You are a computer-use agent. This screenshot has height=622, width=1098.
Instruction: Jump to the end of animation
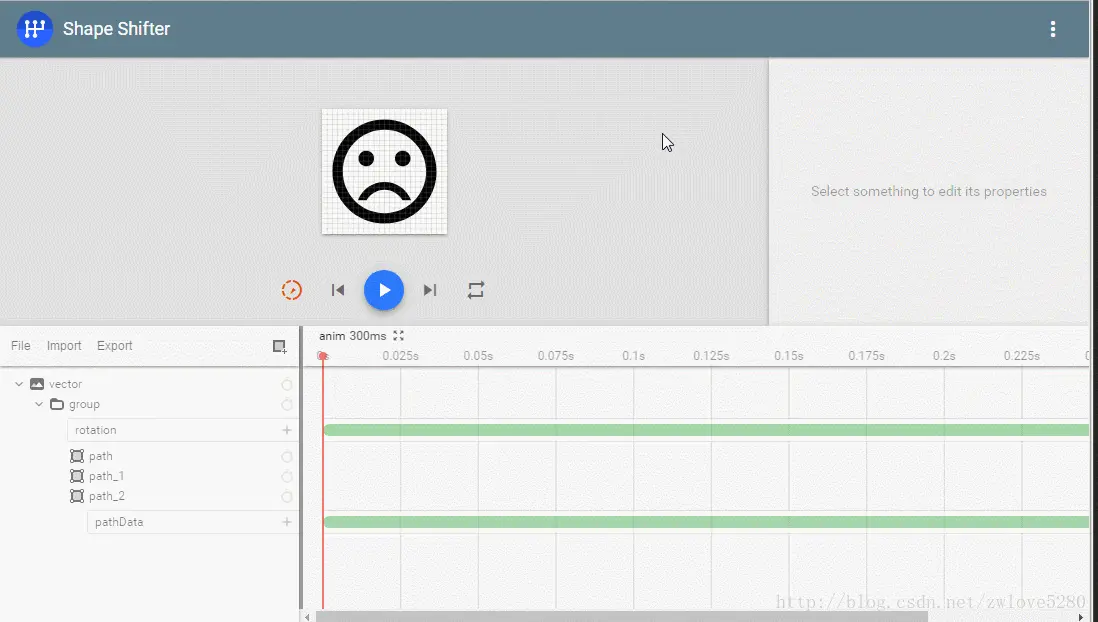(430, 290)
